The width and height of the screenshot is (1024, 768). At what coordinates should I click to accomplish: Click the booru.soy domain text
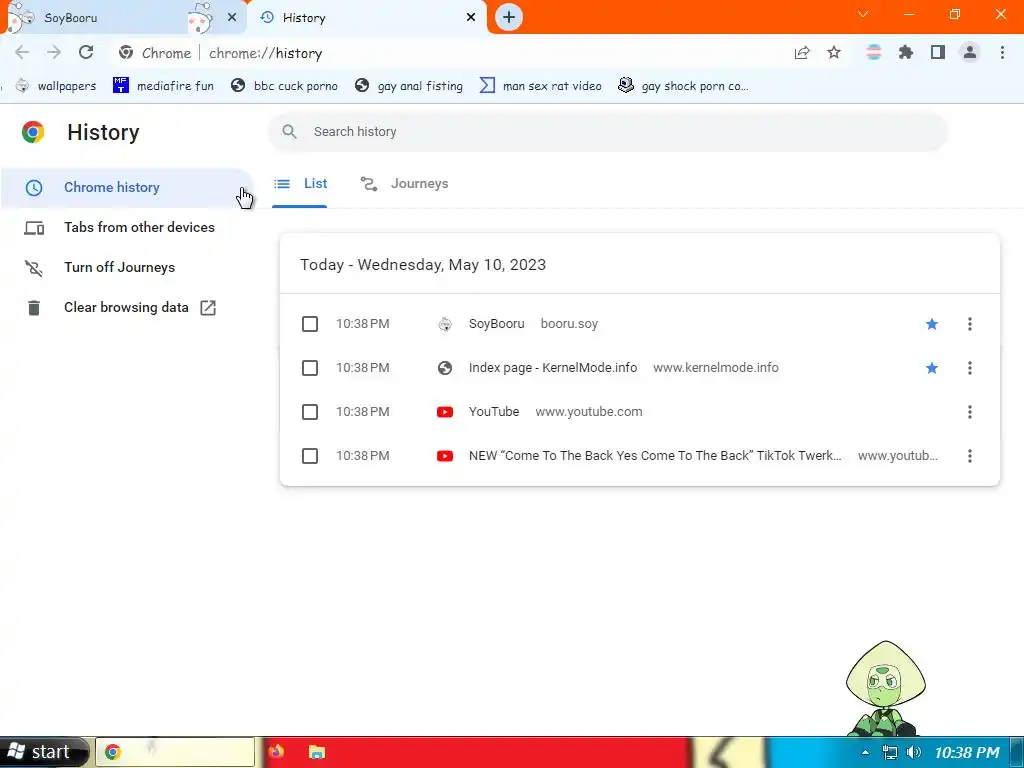tap(569, 324)
